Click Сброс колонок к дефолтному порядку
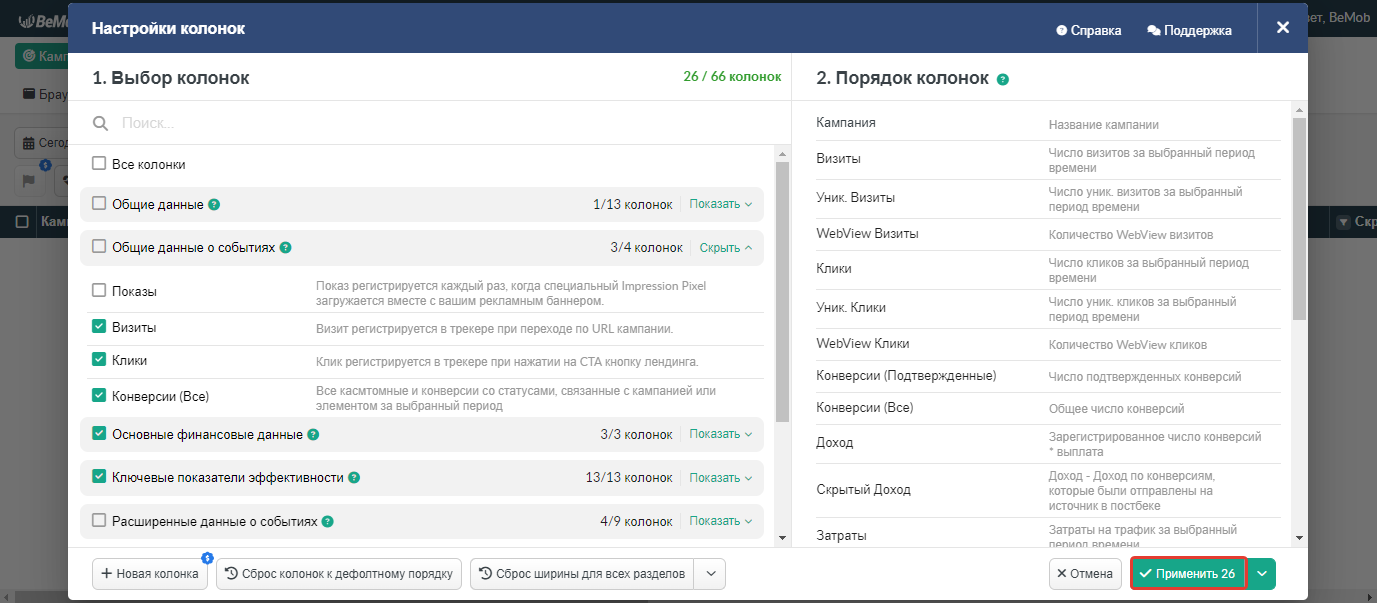1377x603 pixels. click(x=339, y=574)
